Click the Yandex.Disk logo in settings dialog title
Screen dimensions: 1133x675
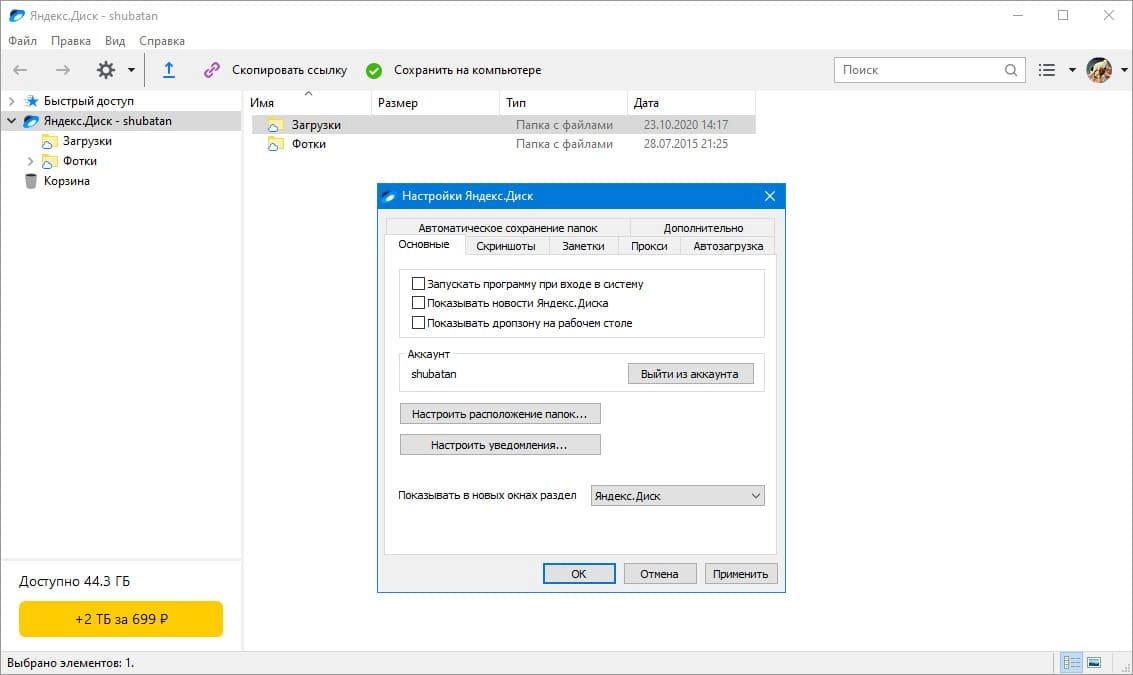pos(389,196)
